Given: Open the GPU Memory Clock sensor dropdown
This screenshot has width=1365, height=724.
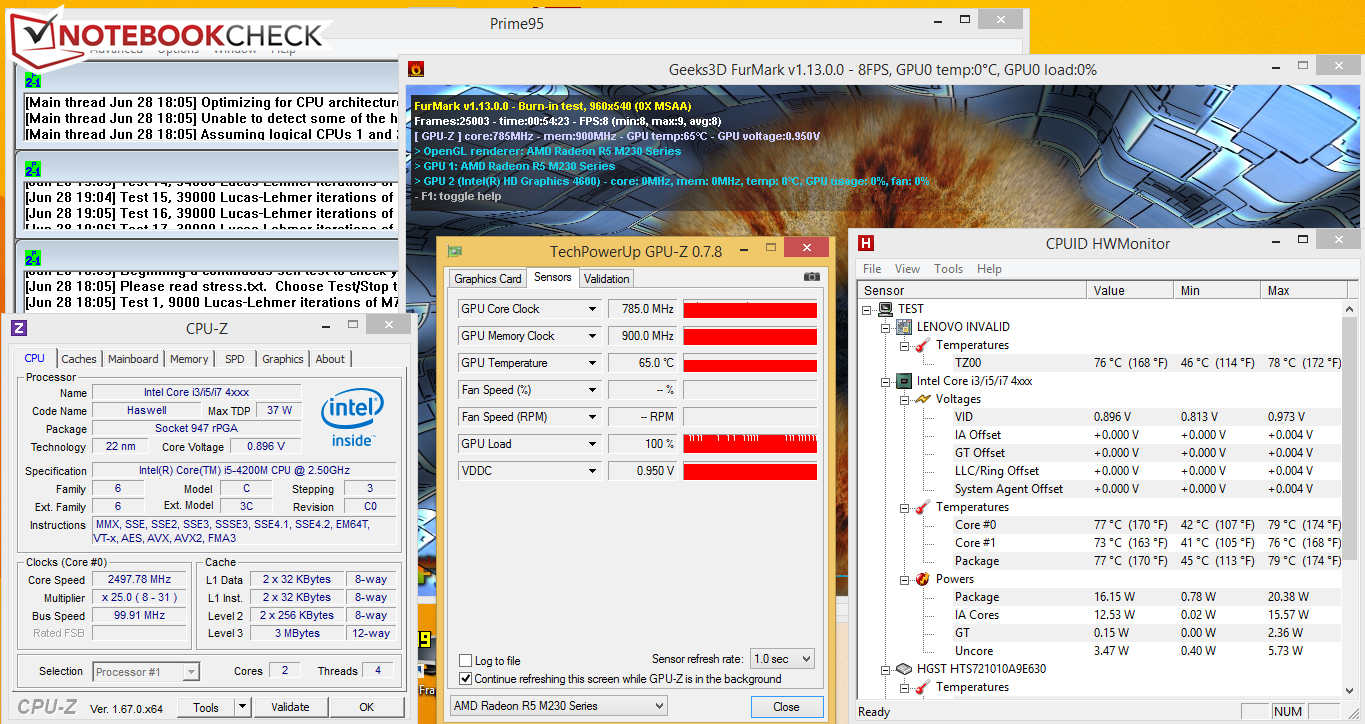Looking at the screenshot, I should click(592, 336).
